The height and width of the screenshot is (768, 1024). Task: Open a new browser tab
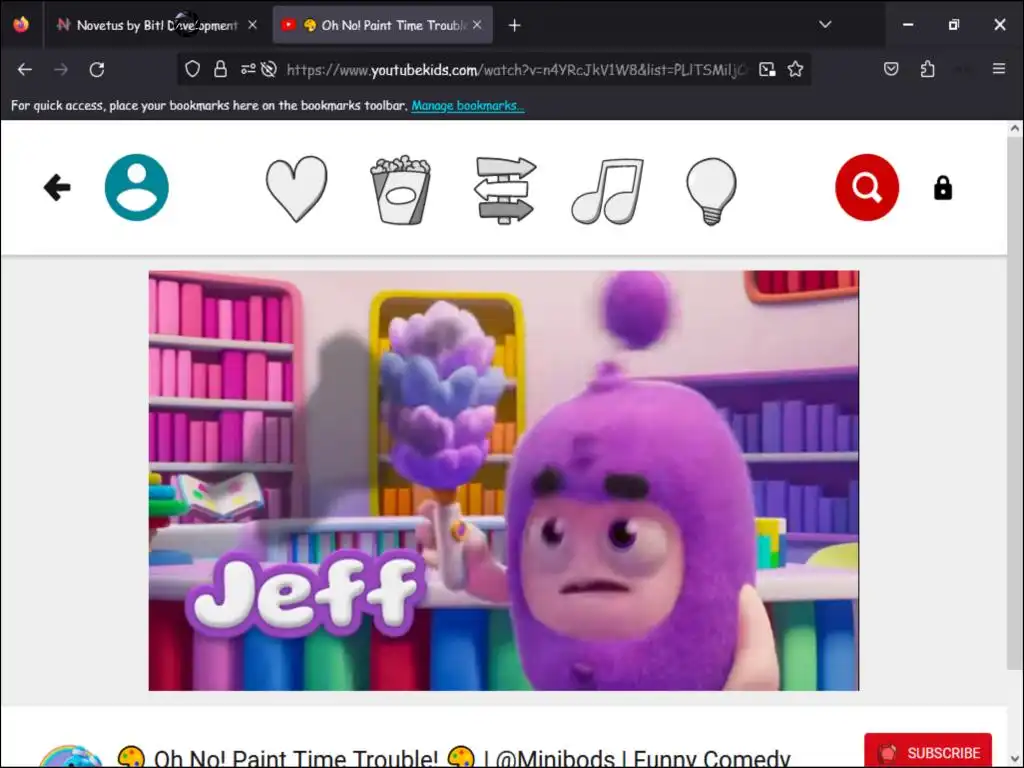point(515,25)
